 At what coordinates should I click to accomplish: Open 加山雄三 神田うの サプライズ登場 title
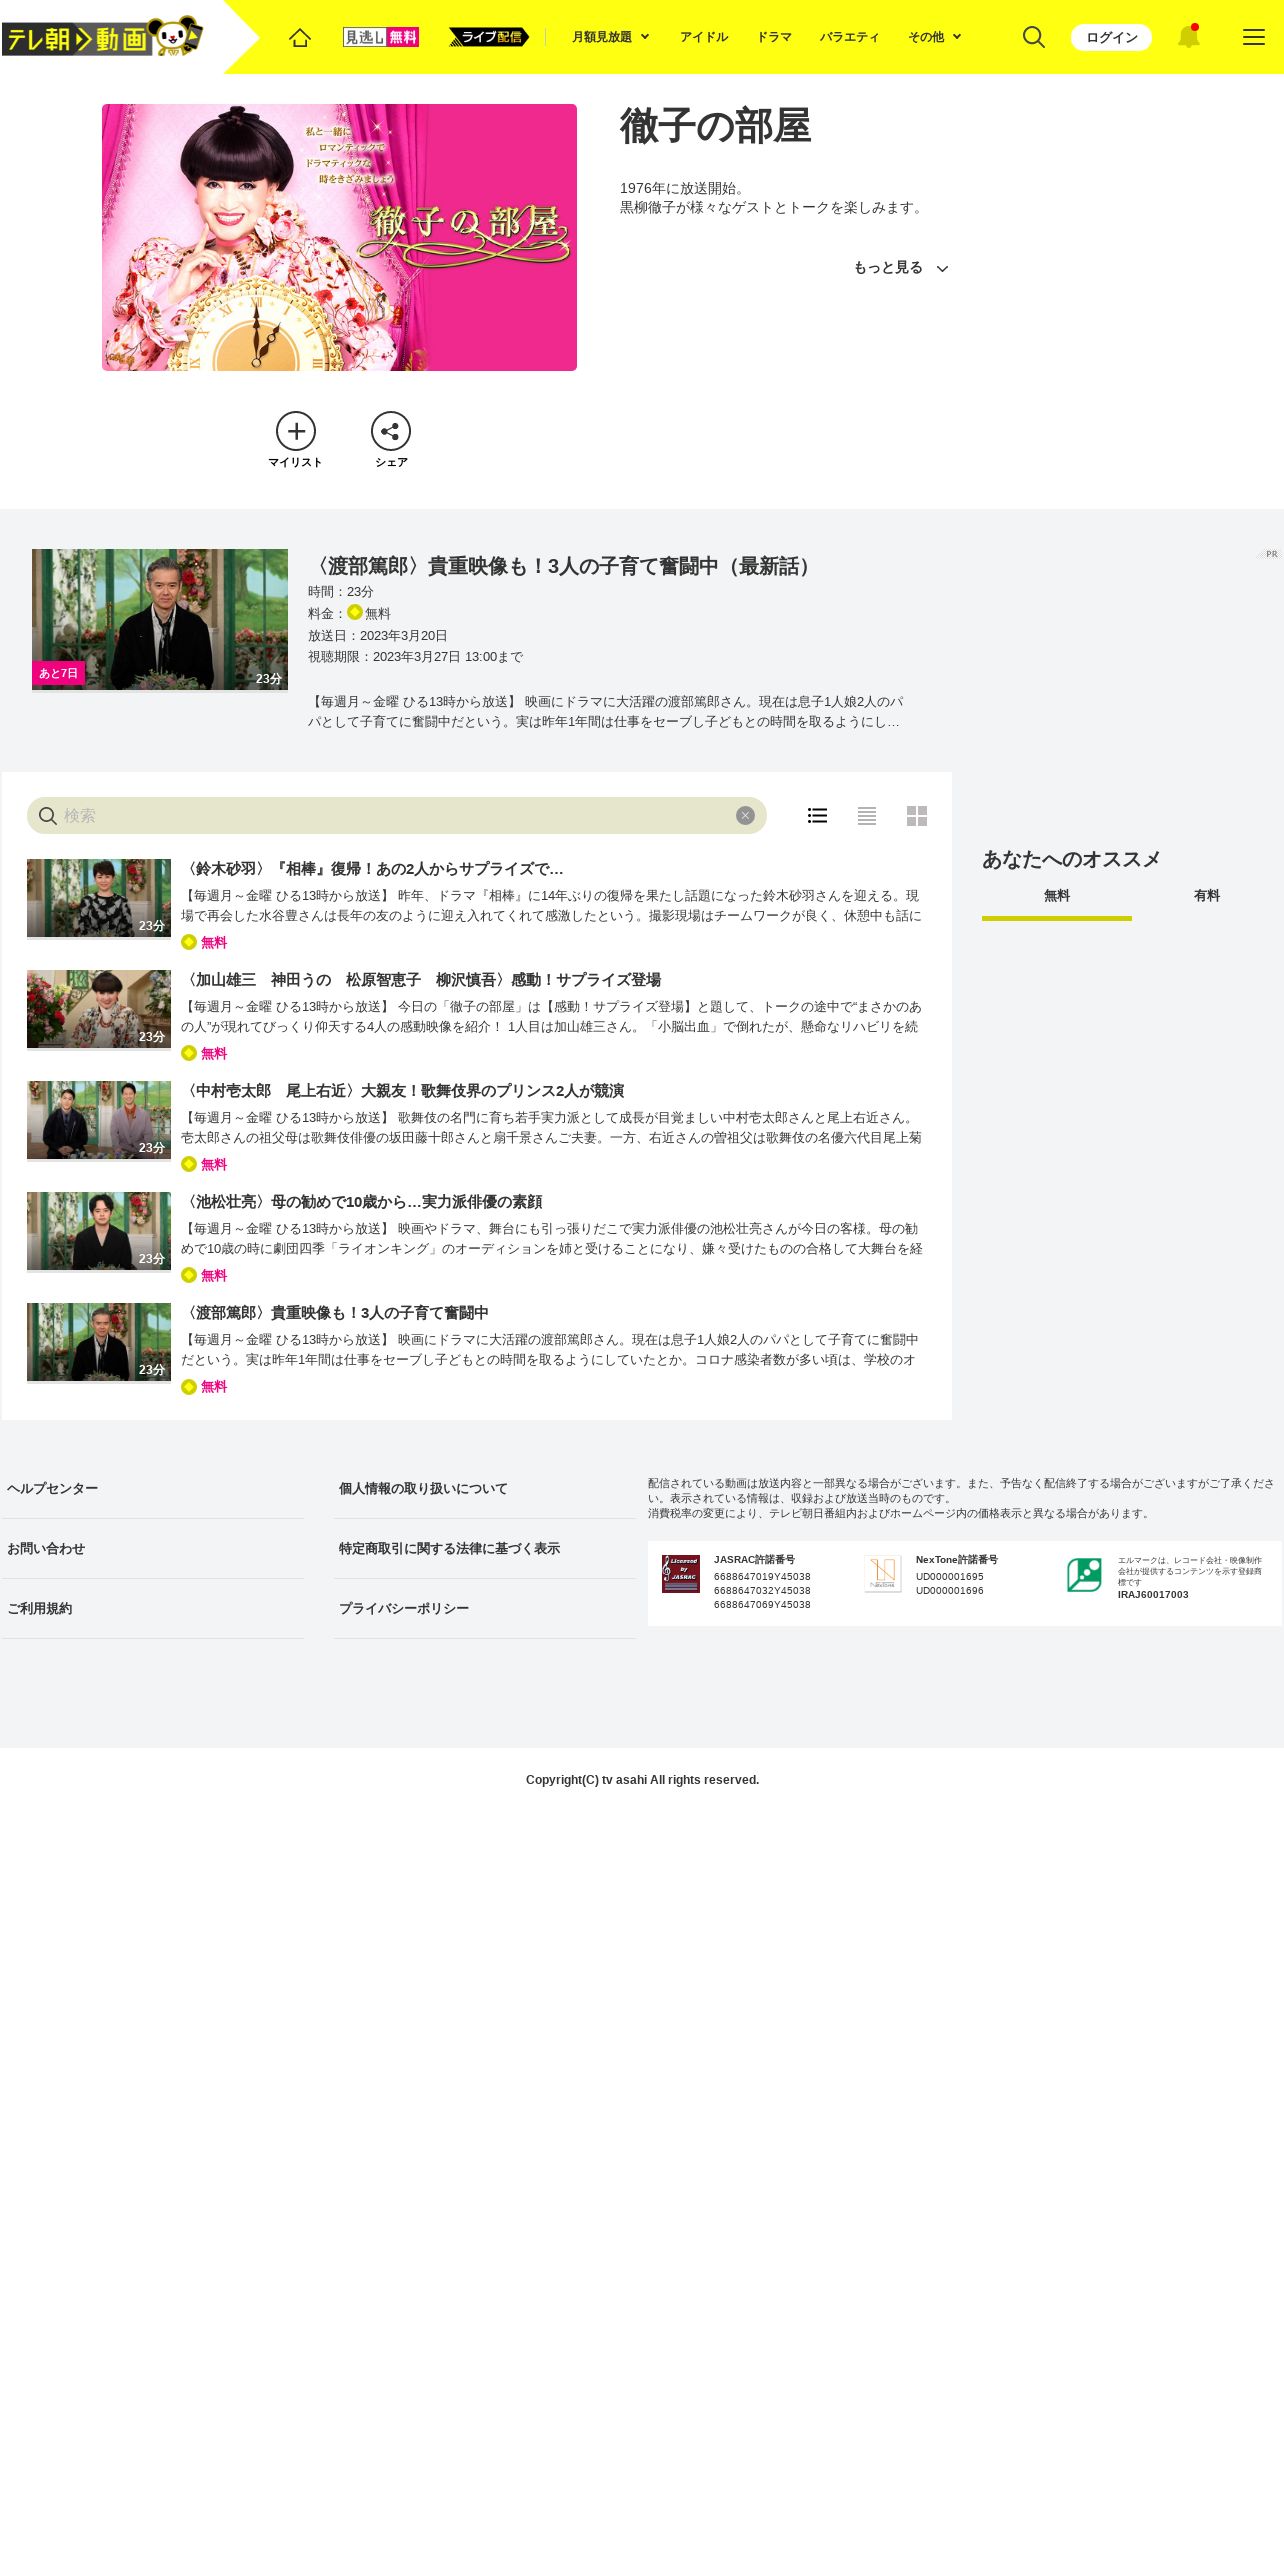click(x=421, y=980)
